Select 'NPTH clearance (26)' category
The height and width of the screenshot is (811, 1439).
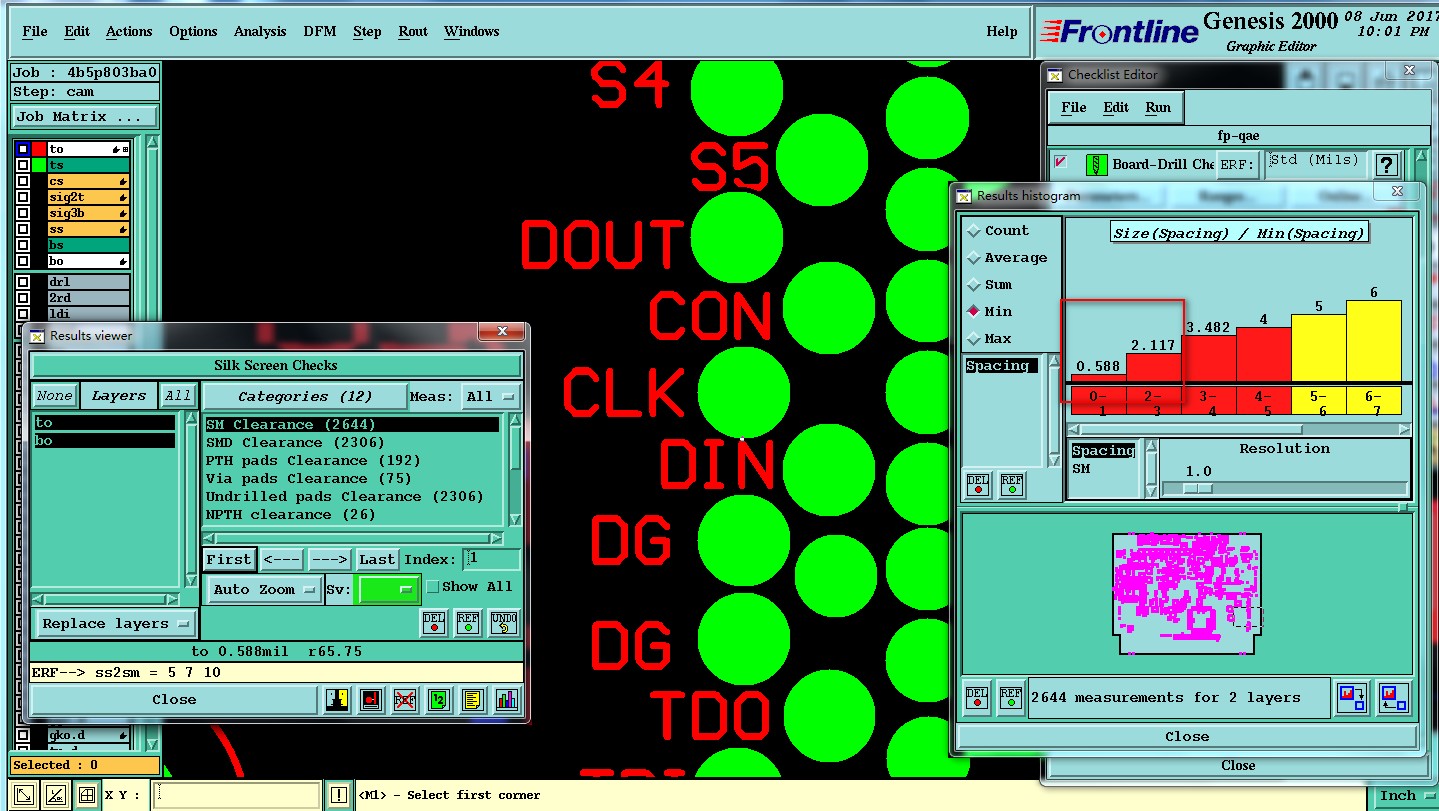coord(290,515)
